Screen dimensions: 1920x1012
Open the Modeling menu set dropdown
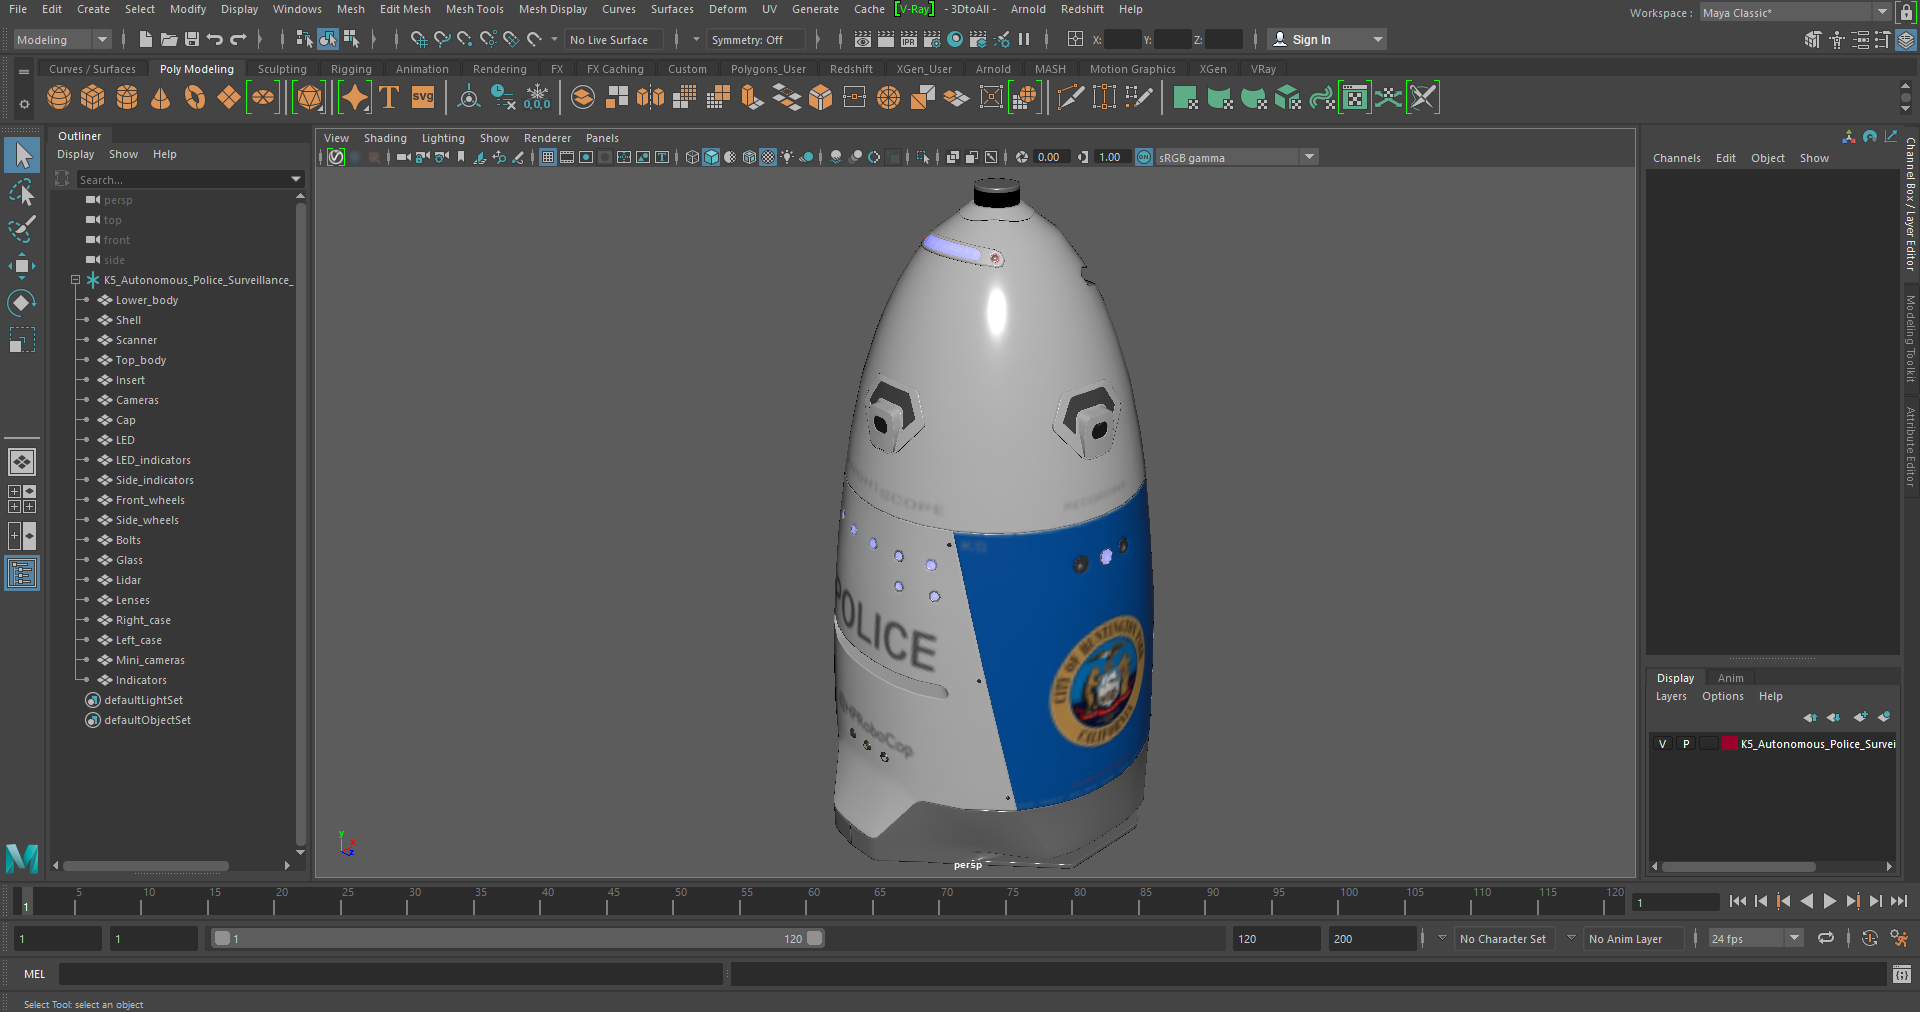coord(62,40)
